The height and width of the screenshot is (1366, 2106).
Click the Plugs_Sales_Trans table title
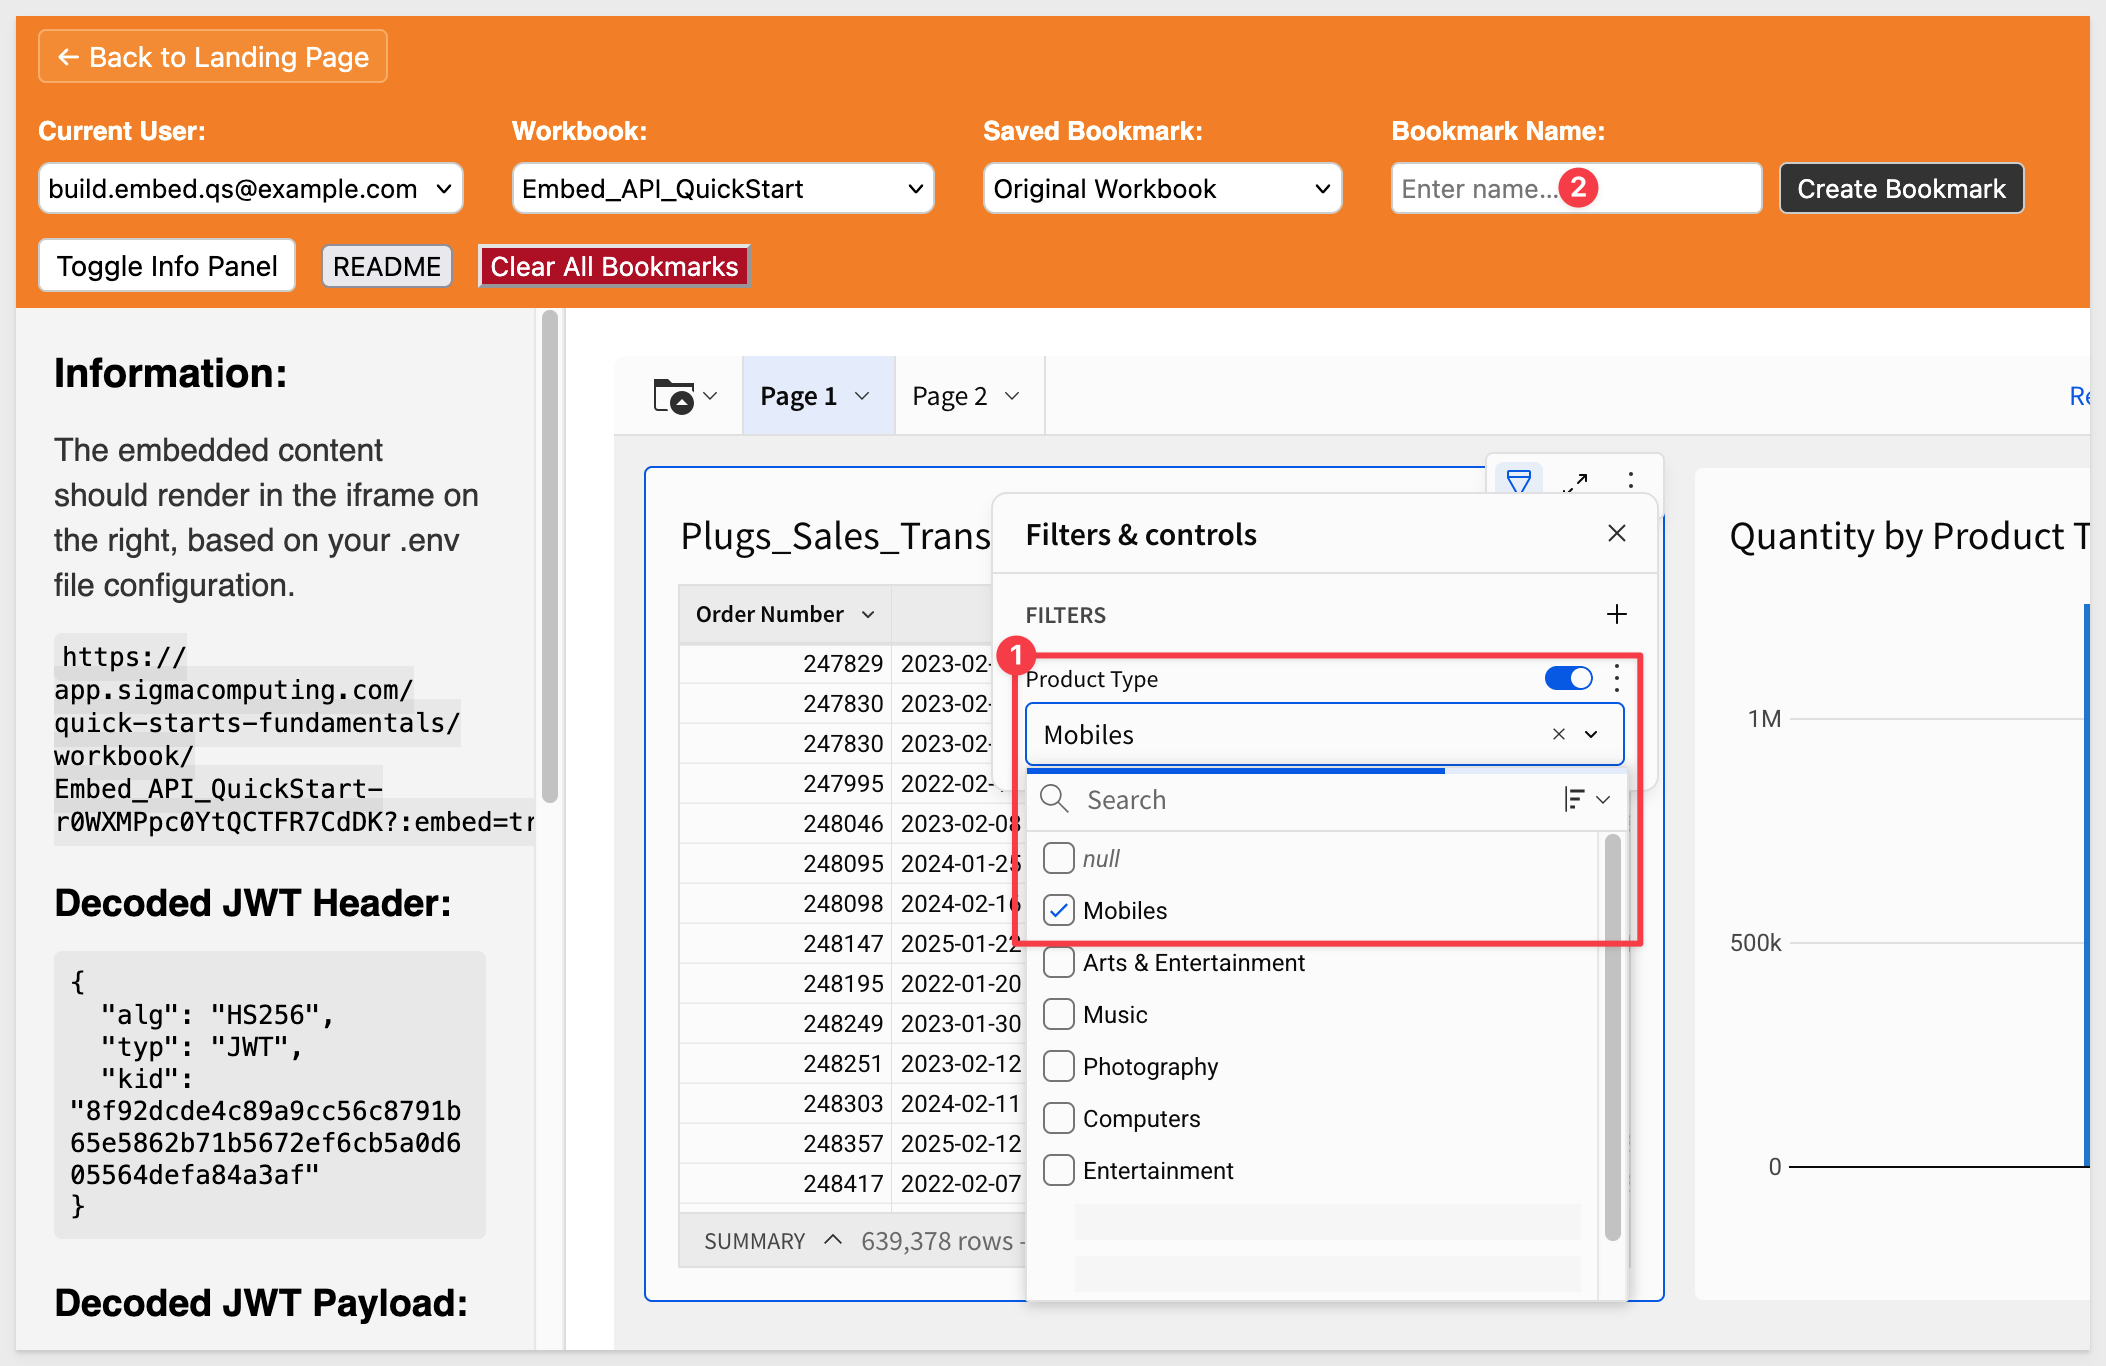tap(835, 536)
